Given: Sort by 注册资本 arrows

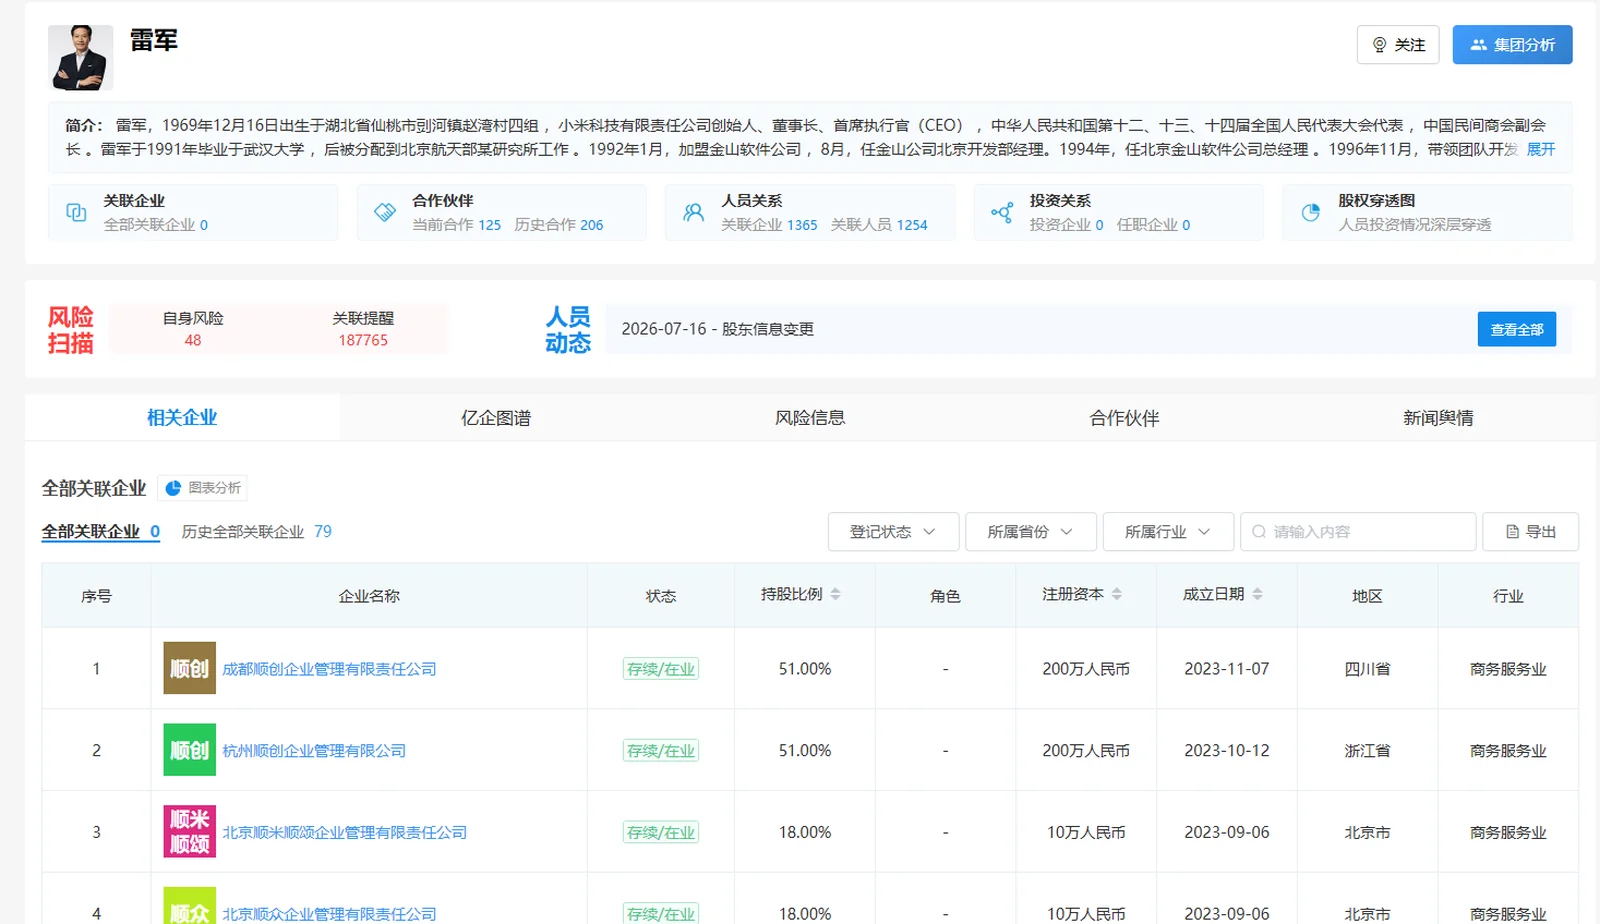Looking at the screenshot, I should tap(1117, 594).
